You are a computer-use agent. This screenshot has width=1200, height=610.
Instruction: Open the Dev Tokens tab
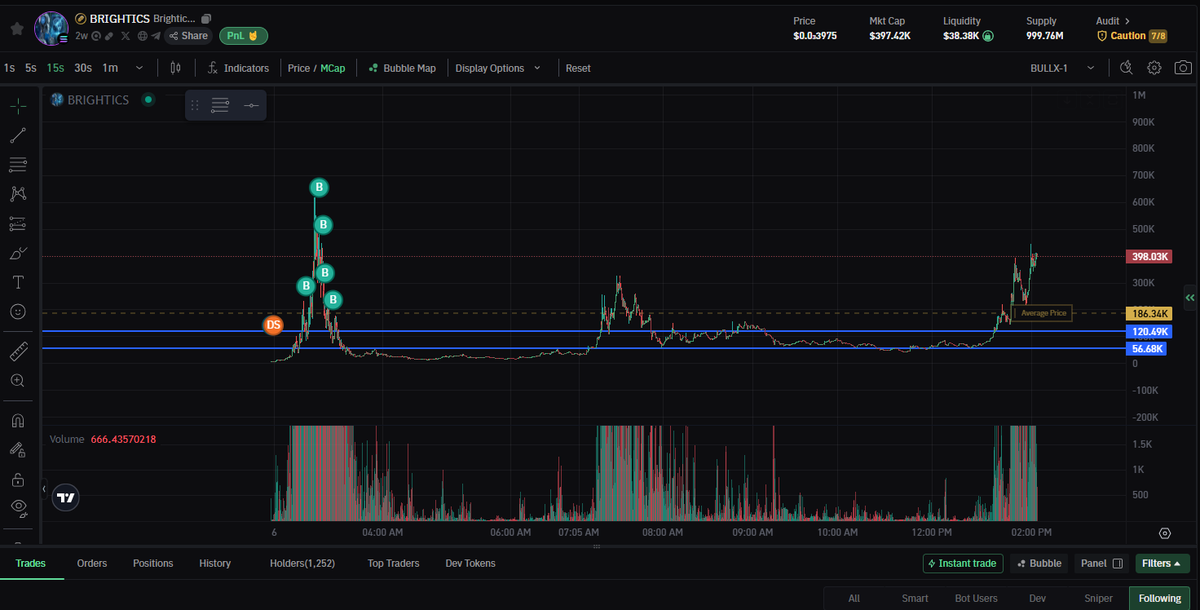(x=470, y=563)
